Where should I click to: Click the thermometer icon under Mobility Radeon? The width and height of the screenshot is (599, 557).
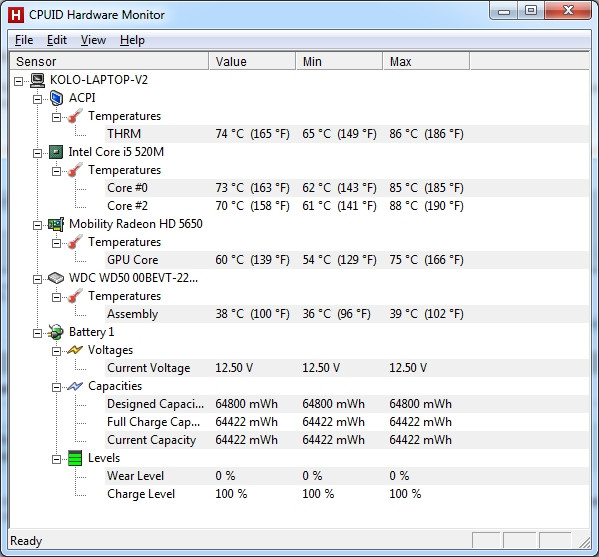pyautogui.click(x=75, y=242)
